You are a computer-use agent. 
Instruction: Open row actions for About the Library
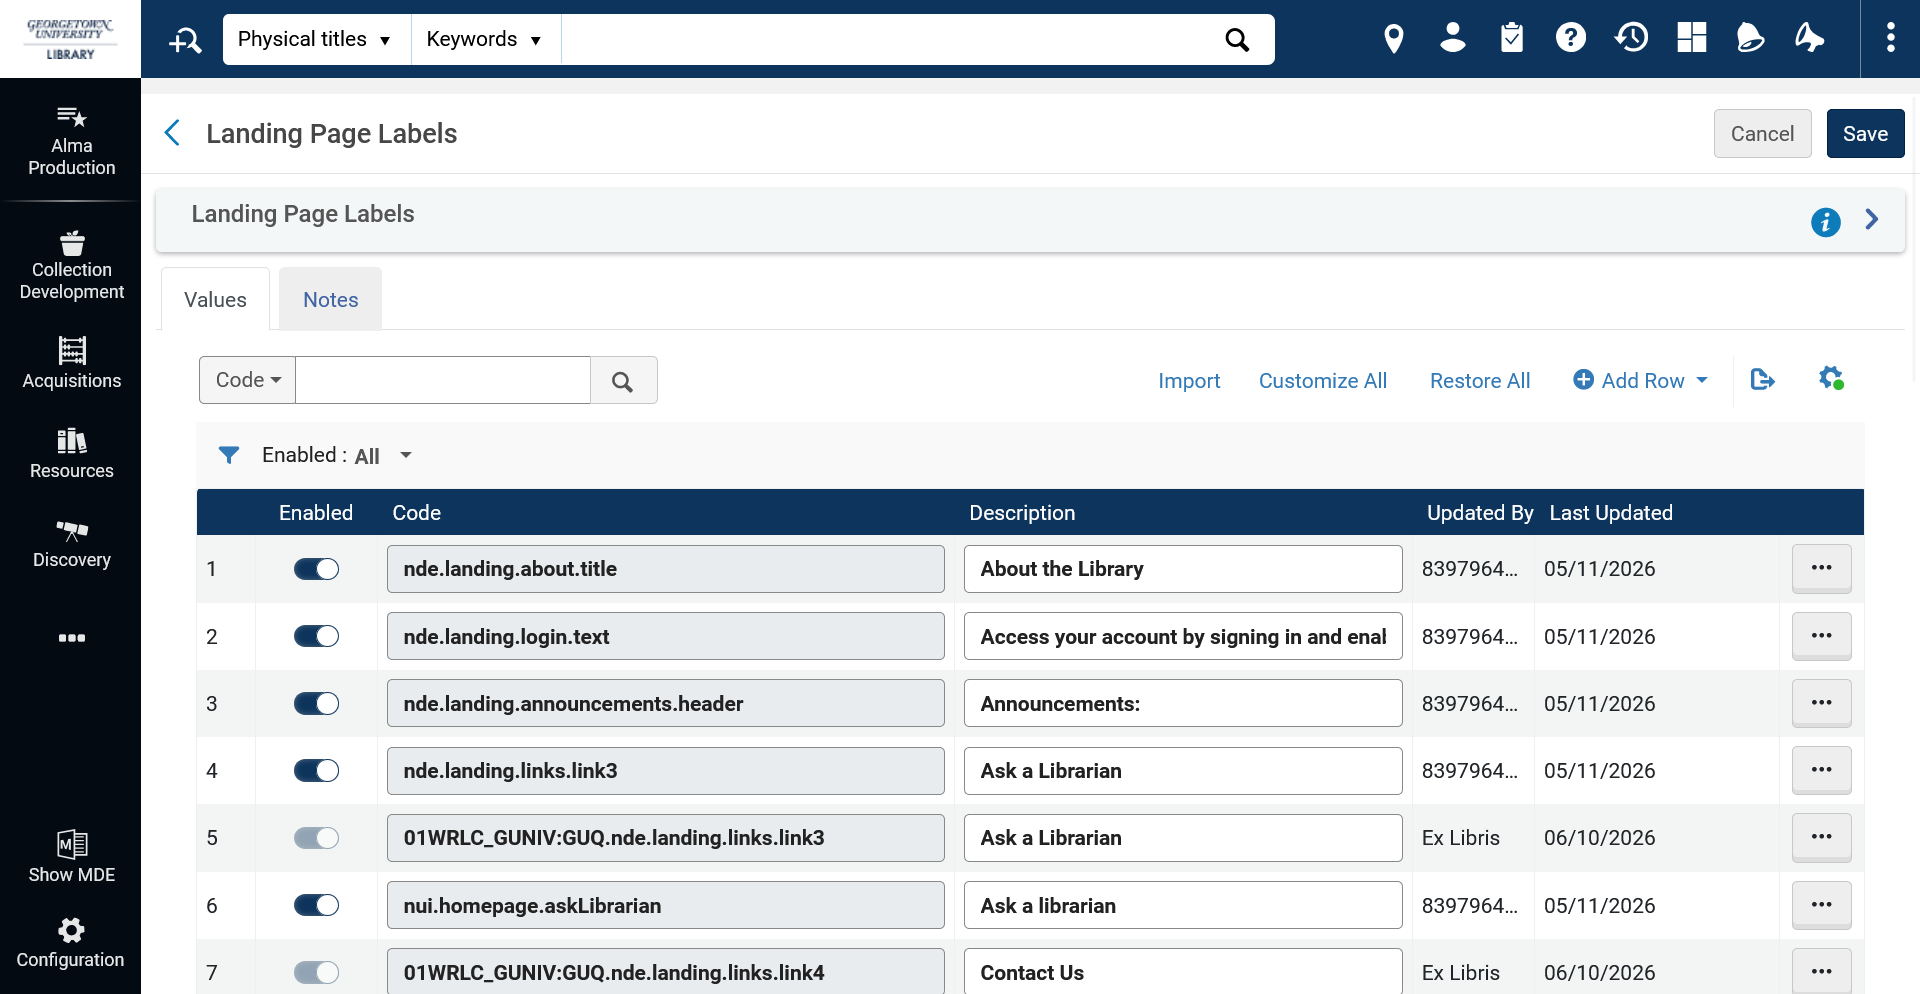click(1821, 568)
